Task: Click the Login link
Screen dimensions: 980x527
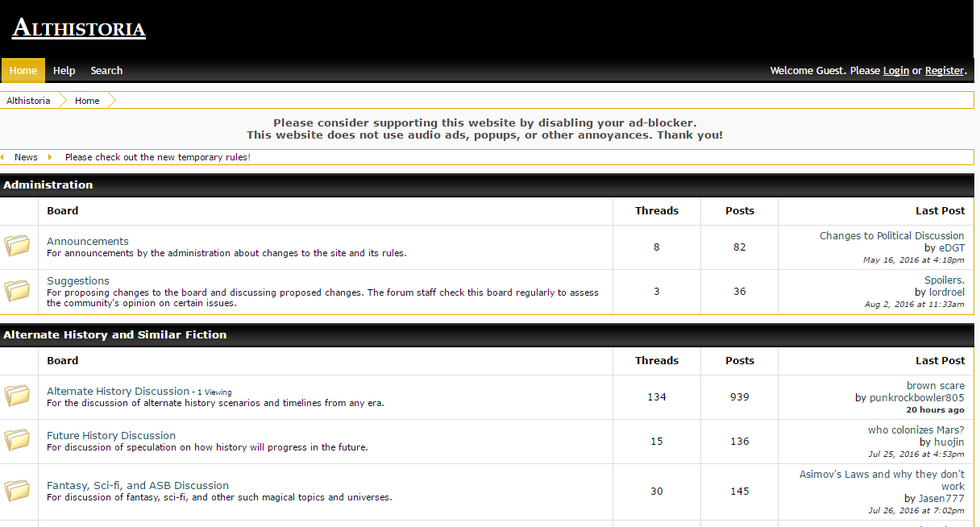Action: click(896, 71)
